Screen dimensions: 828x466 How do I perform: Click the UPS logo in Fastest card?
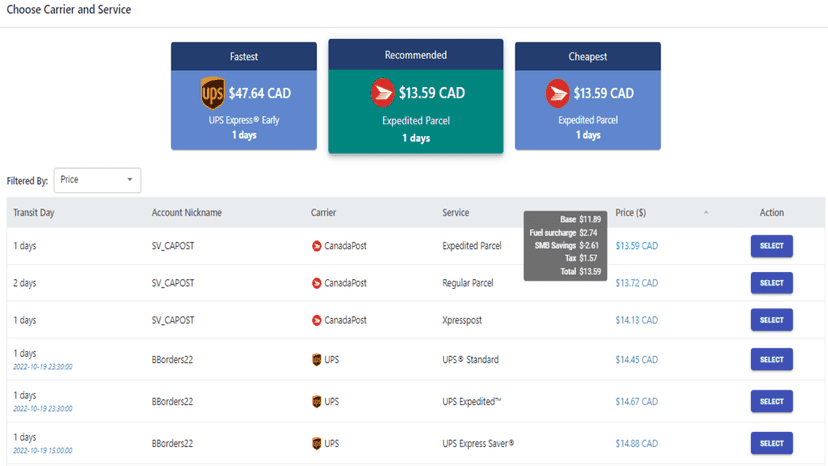212,93
